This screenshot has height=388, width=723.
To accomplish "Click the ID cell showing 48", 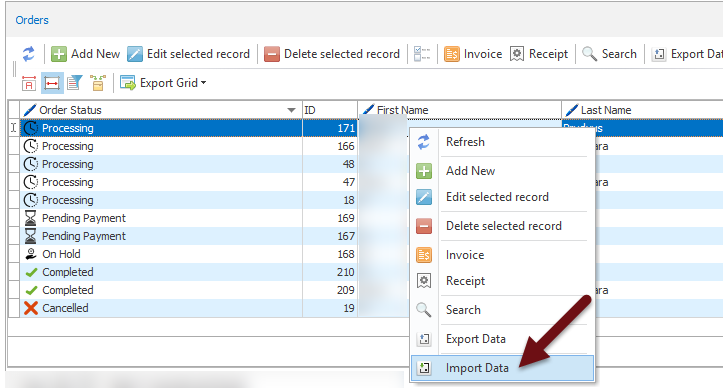I will coord(330,164).
